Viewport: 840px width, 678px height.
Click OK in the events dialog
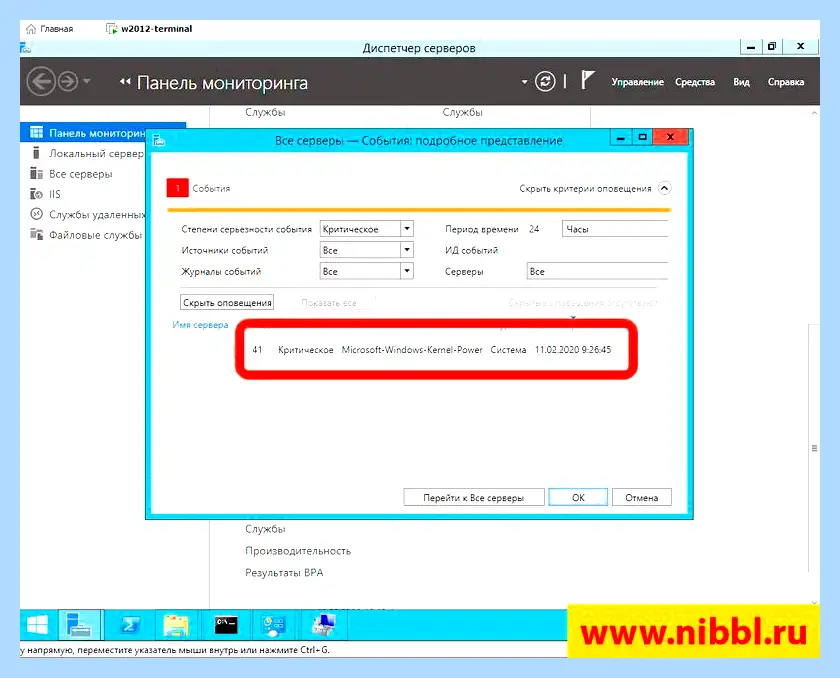click(578, 498)
